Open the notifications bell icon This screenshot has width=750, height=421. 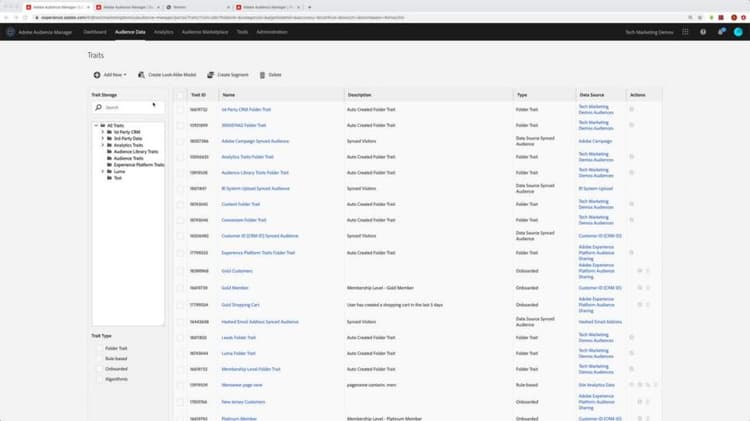click(721, 32)
